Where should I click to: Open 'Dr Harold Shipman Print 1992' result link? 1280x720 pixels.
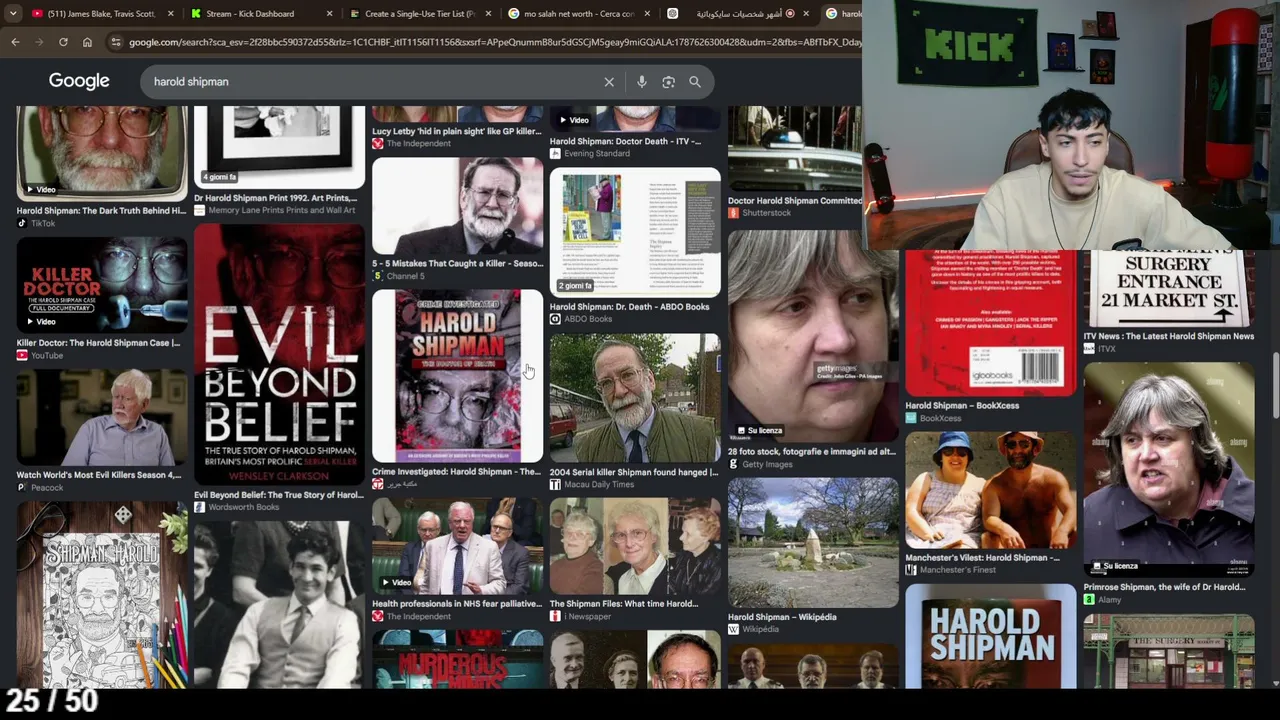click(x=276, y=198)
